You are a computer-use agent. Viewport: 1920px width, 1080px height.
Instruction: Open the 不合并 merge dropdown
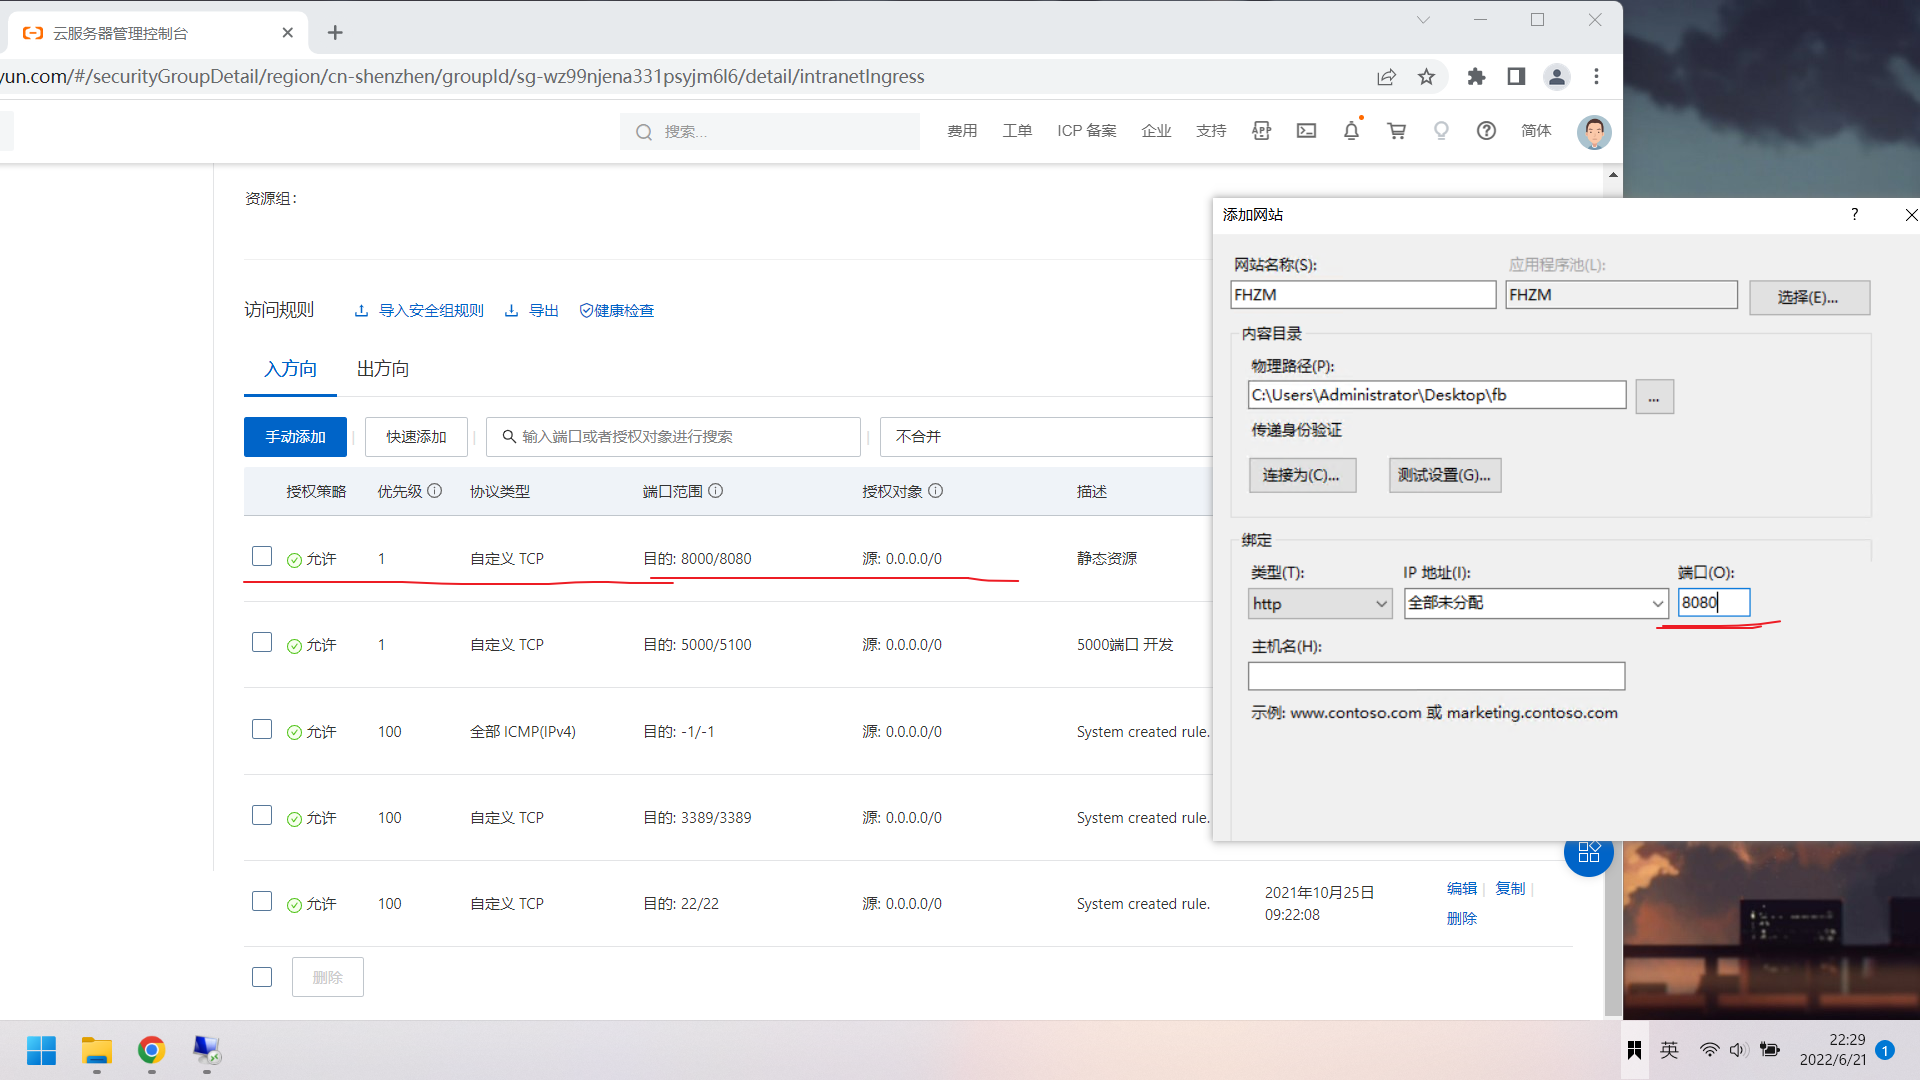click(x=1045, y=437)
